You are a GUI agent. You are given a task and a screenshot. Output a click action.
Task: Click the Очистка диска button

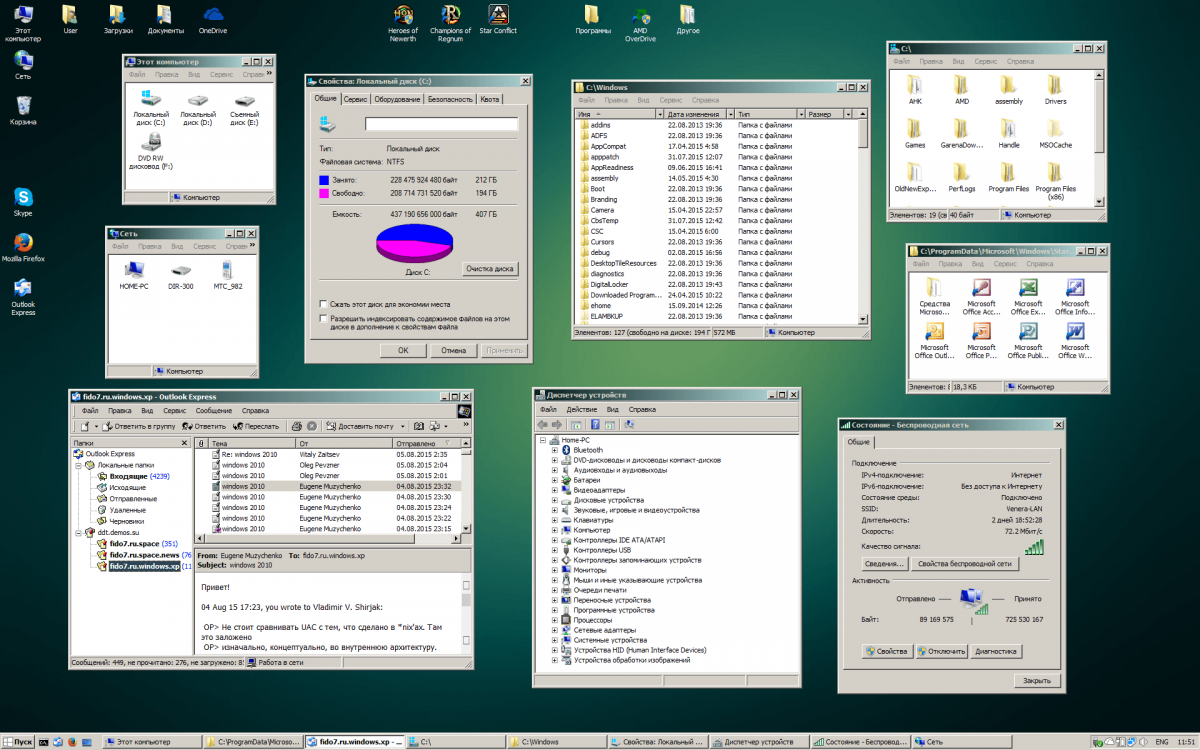coord(490,268)
